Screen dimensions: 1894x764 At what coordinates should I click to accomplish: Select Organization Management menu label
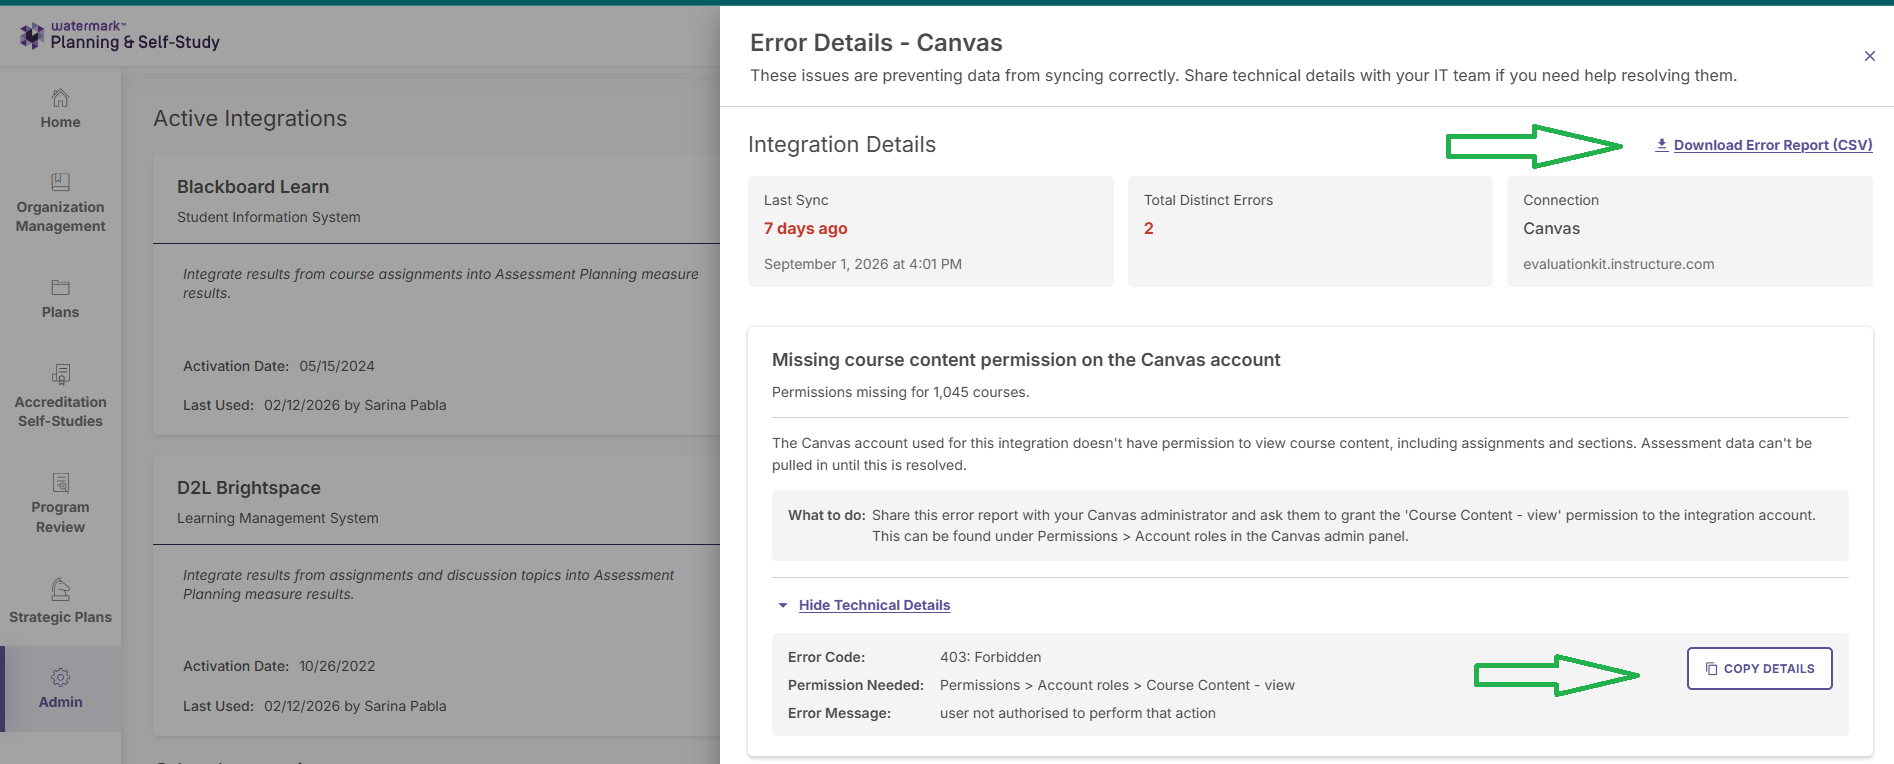point(61,216)
